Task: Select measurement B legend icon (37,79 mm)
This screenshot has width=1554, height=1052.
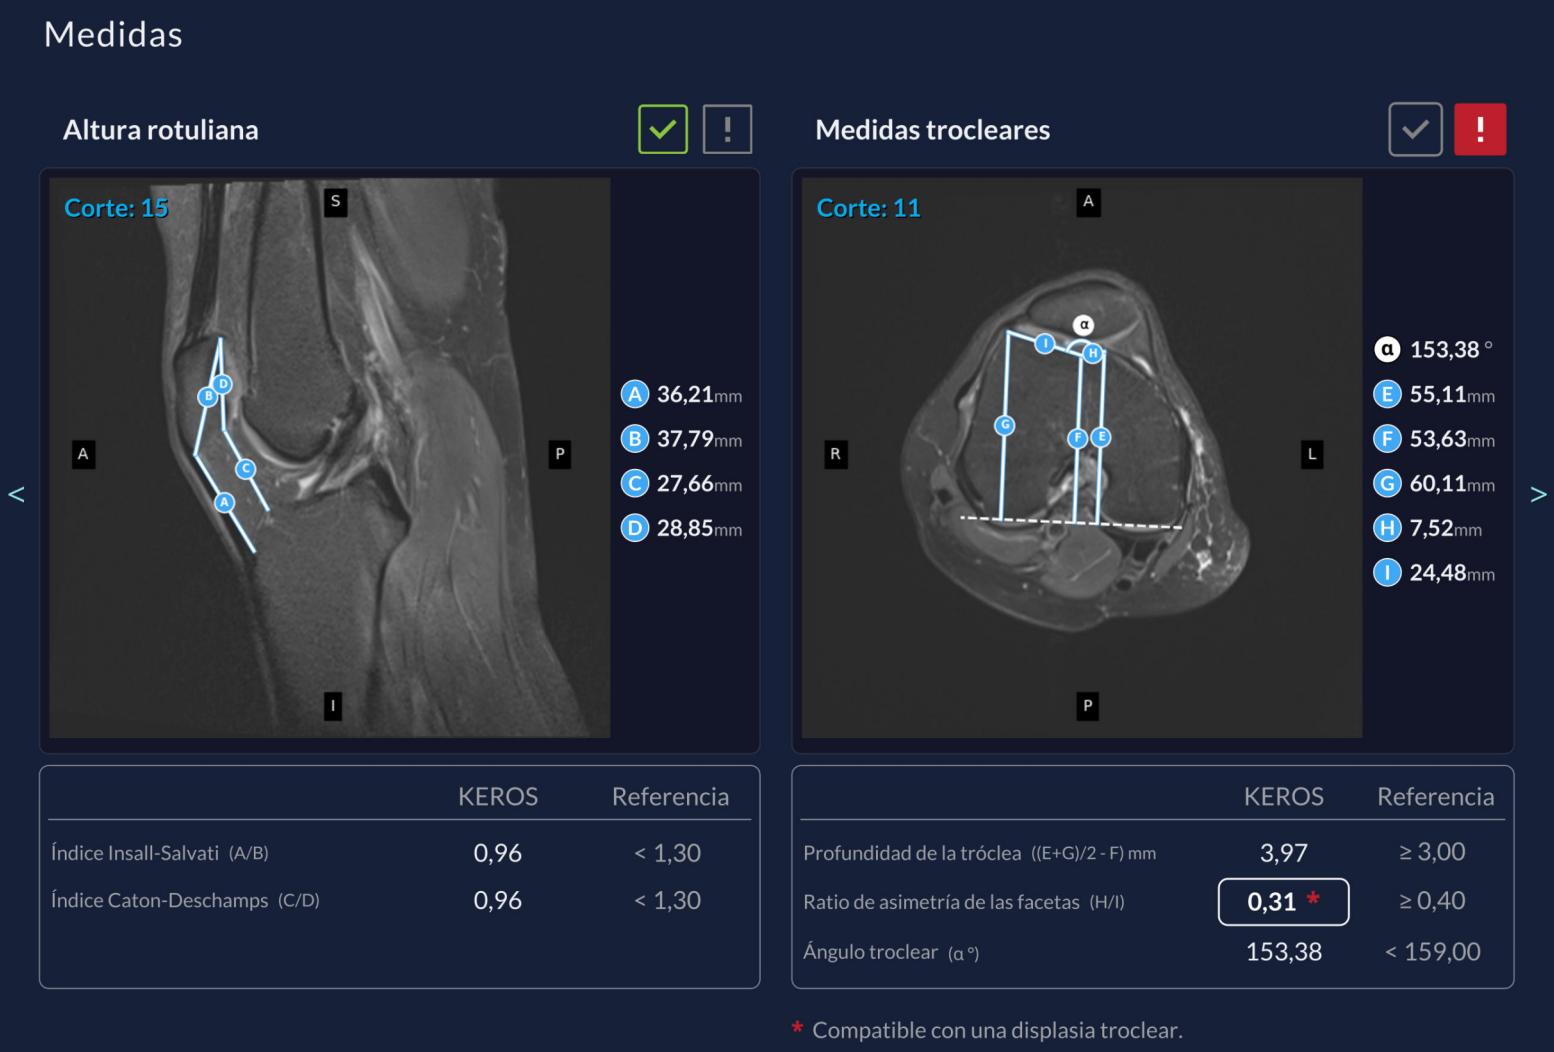Action: click(x=635, y=438)
